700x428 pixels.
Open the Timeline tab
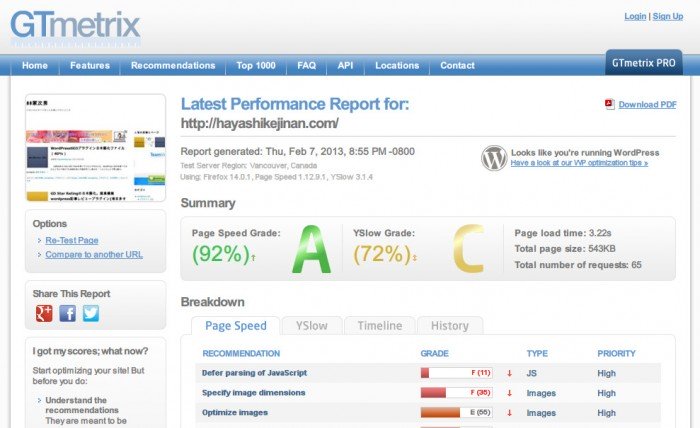[x=379, y=326]
